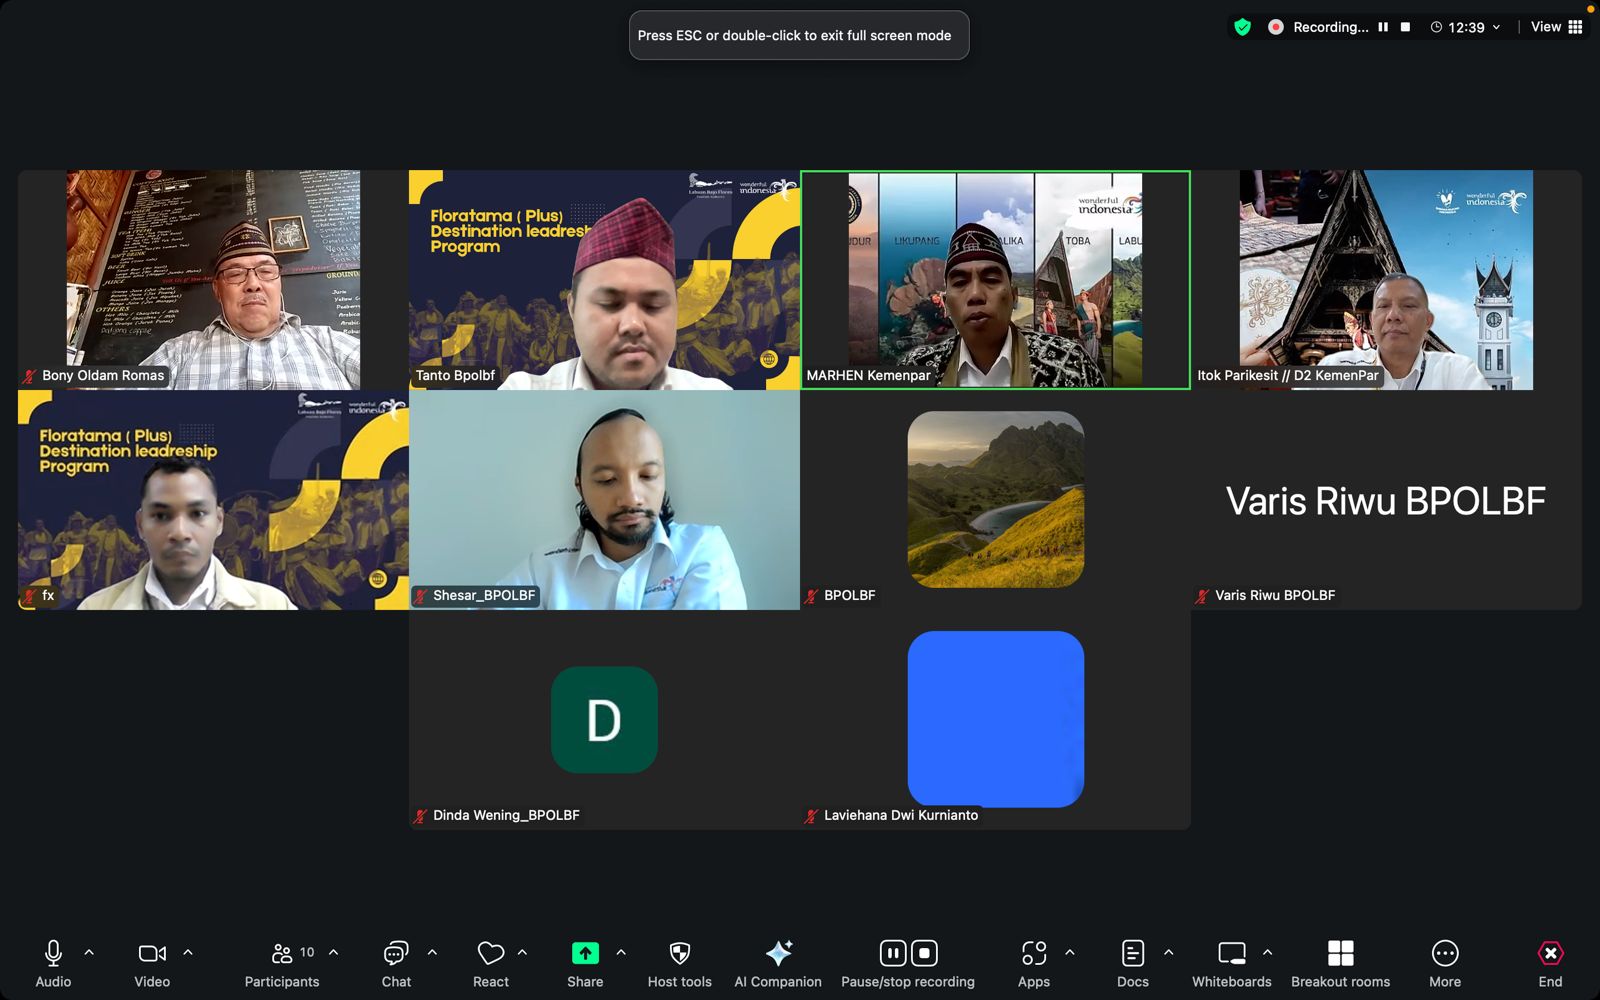
Task: Stop recording in the bottom toolbar
Action: click(925, 953)
